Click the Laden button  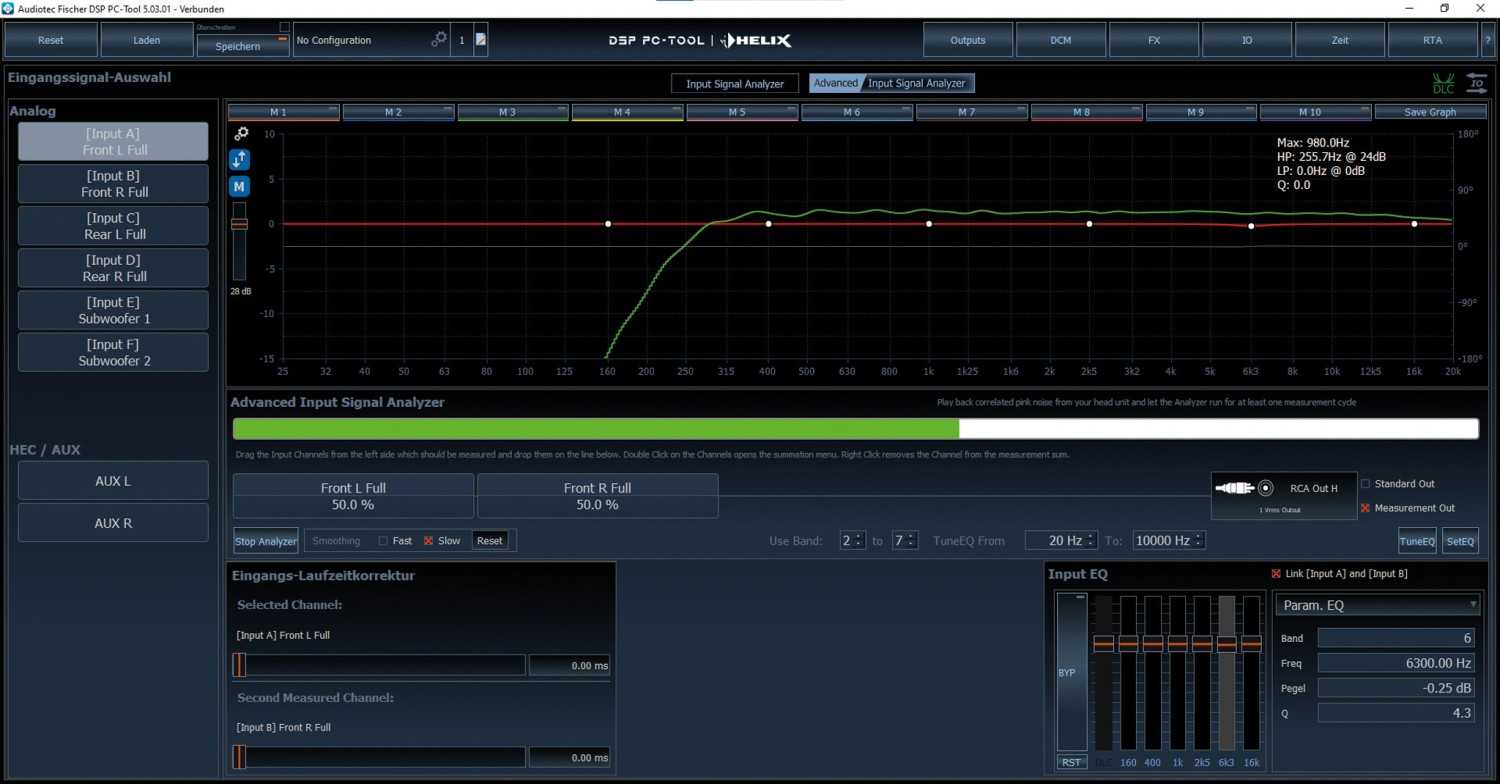pos(147,40)
